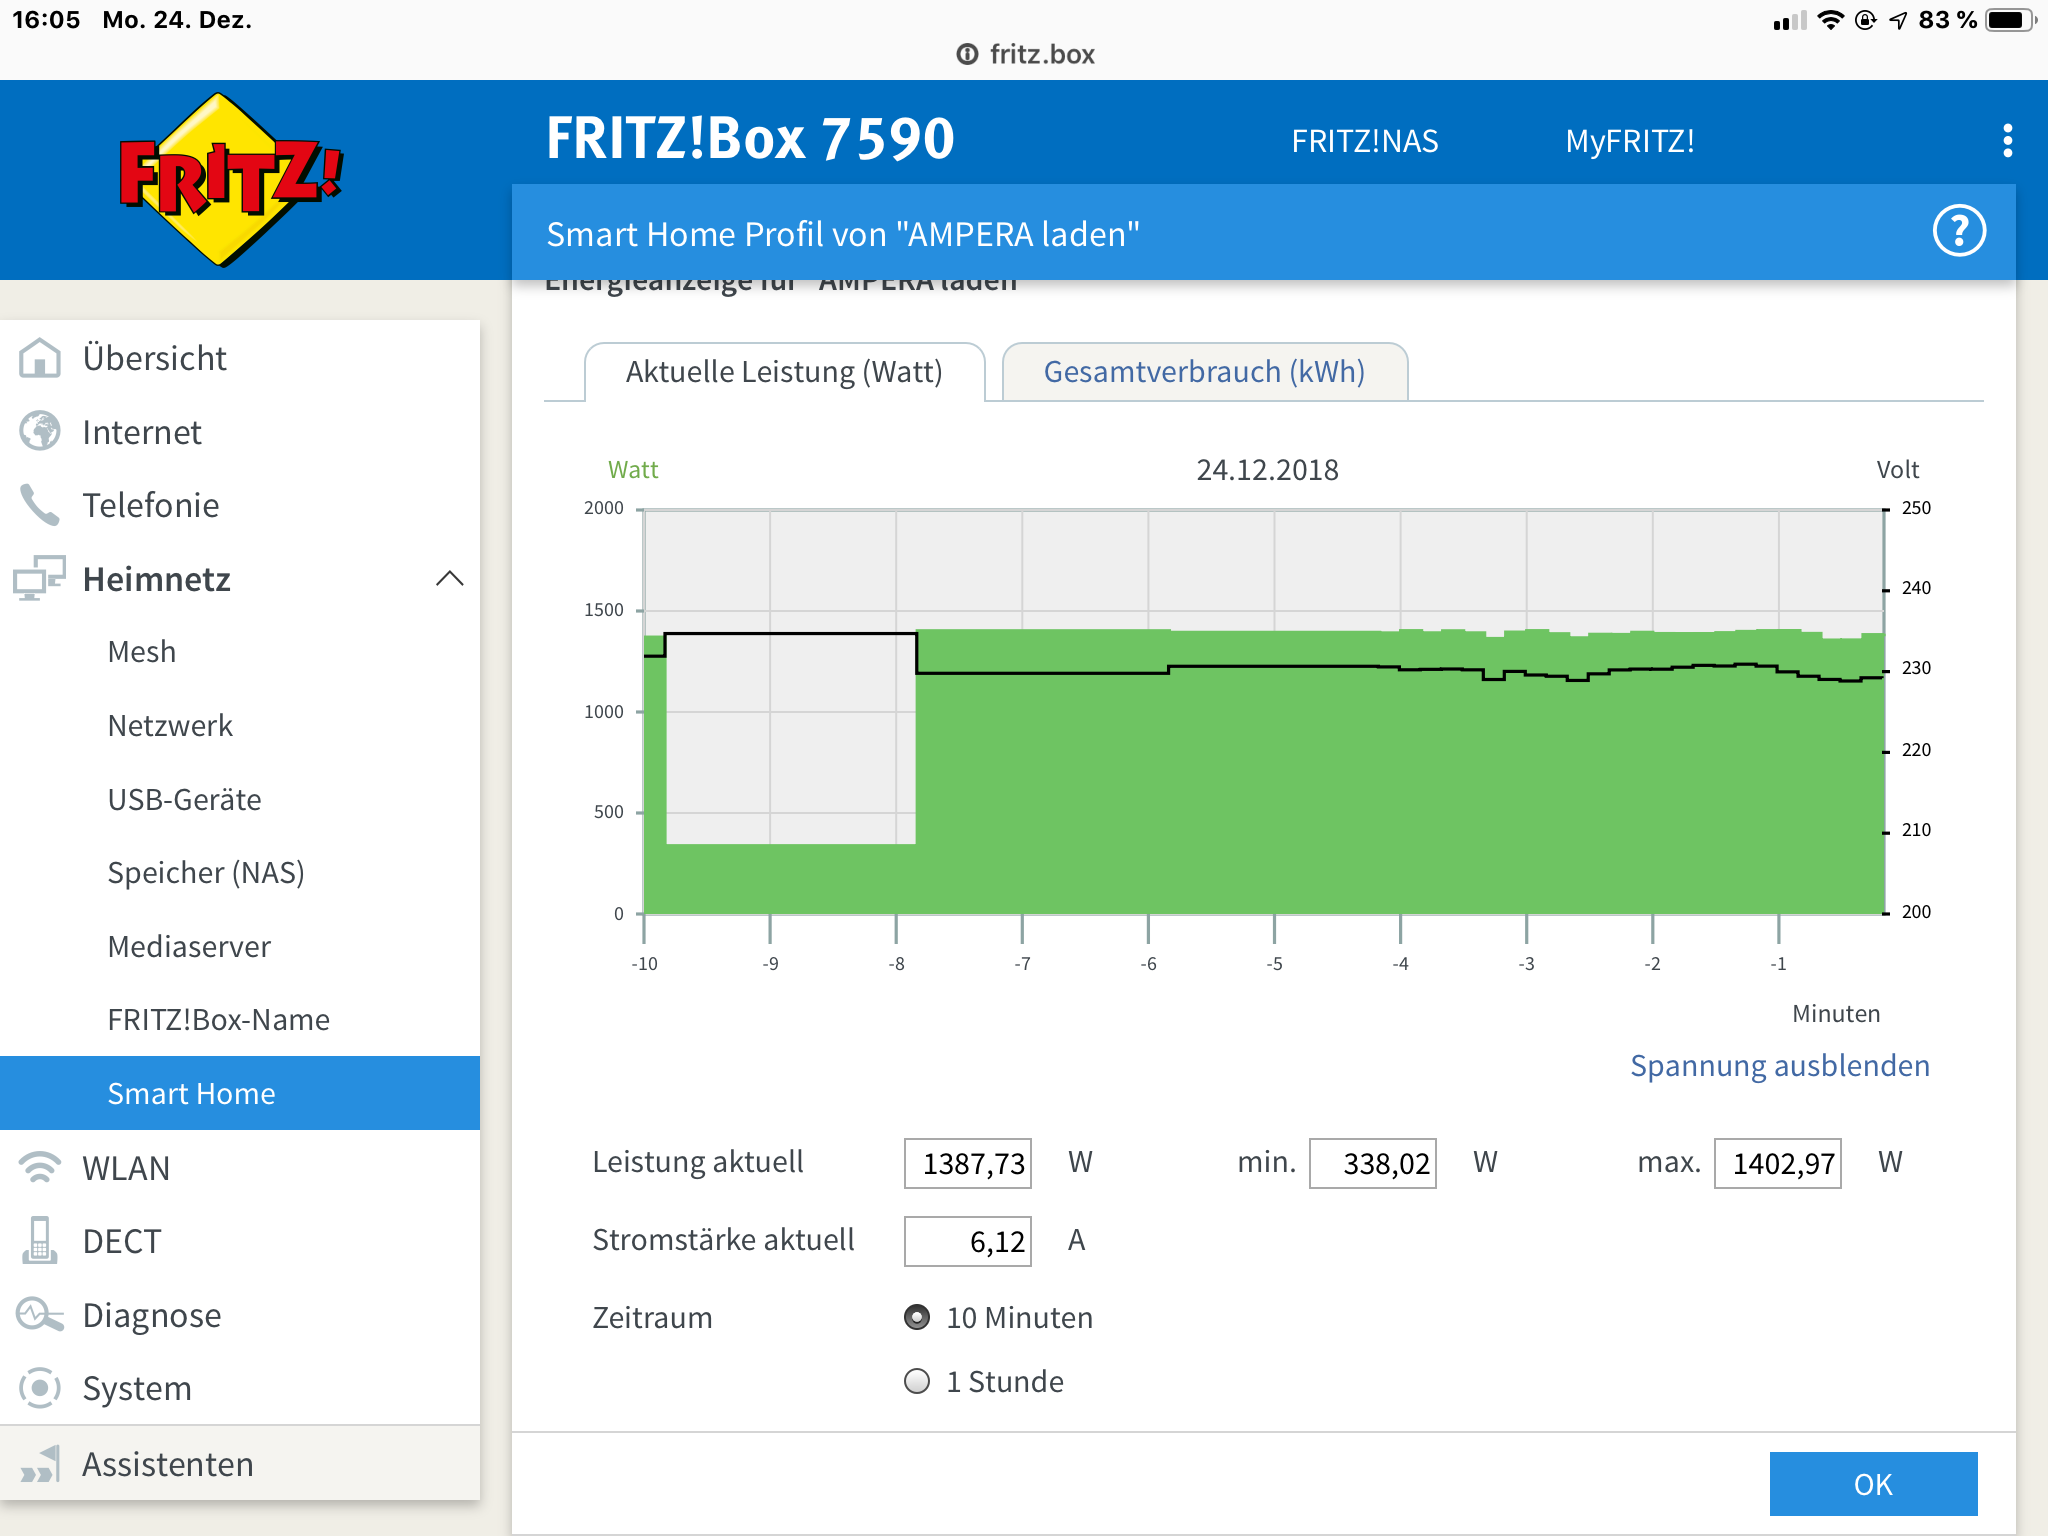Viewport: 2048px width, 1536px height.
Task: Click the DECT handset icon
Action: pyautogui.click(x=40, y=1241)
